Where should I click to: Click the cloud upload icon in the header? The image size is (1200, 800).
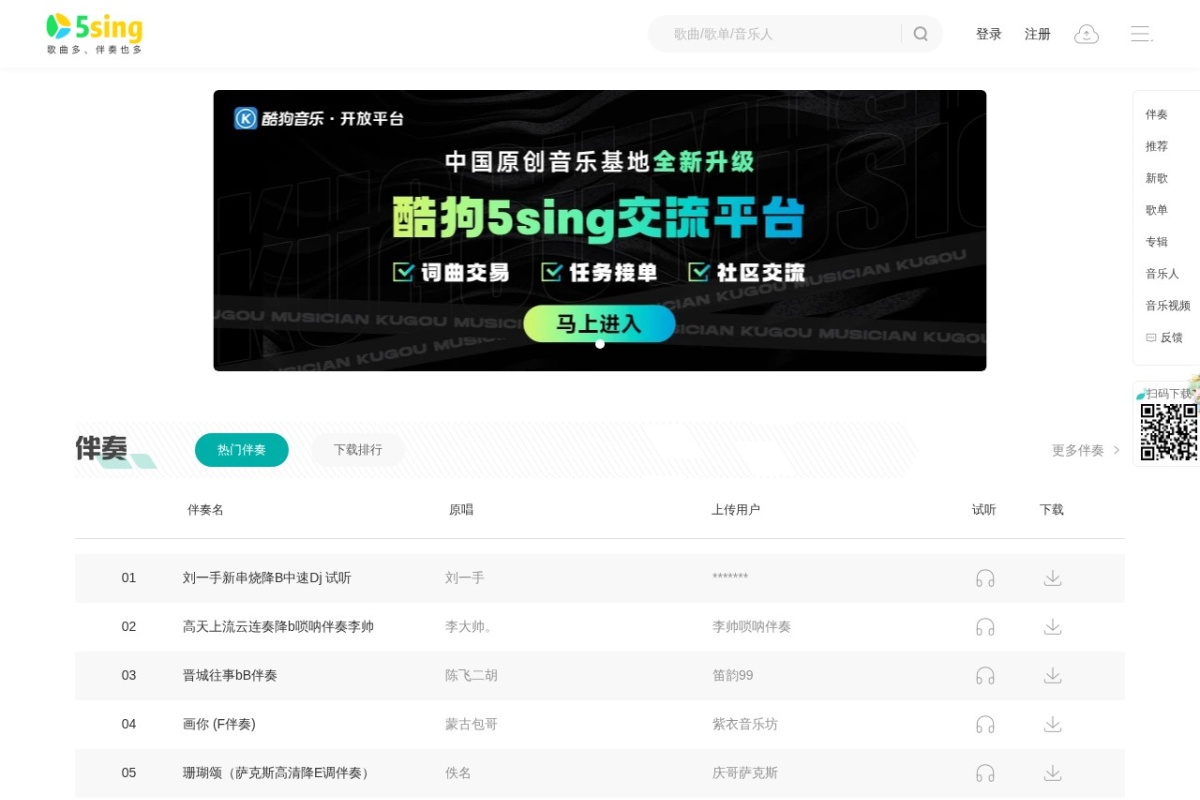pyautogui.click(x=1086, y=33)
